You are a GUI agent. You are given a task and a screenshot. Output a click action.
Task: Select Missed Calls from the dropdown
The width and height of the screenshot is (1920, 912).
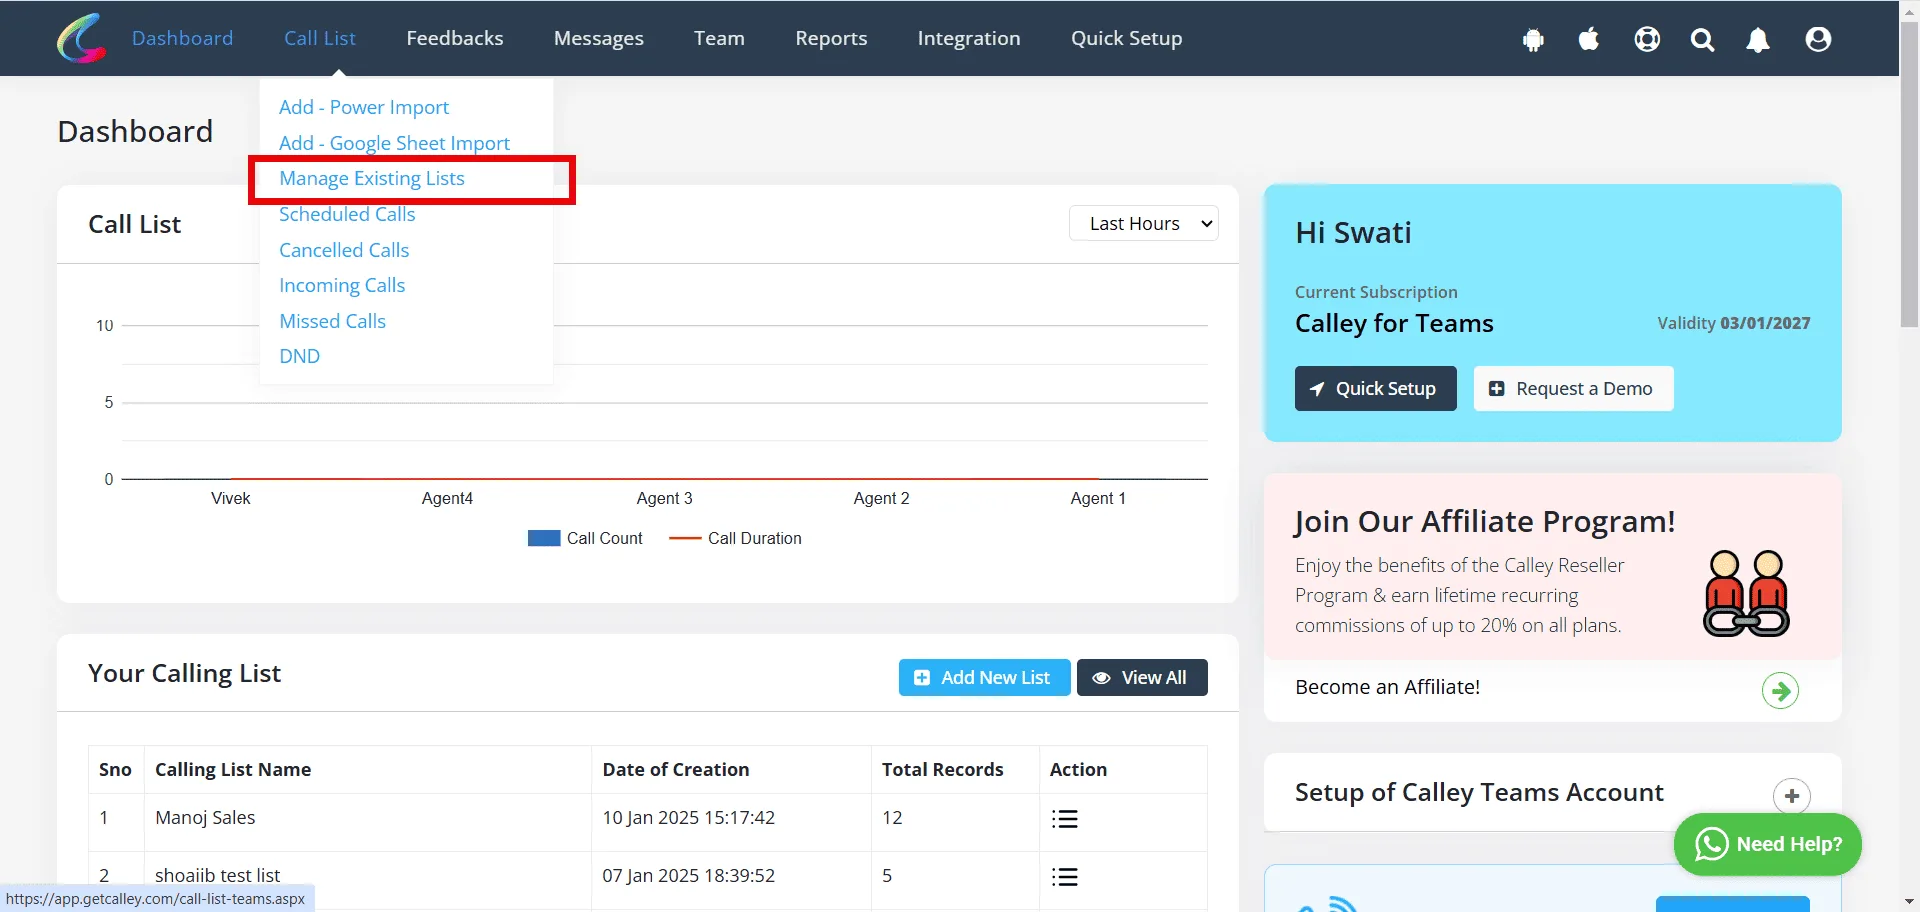(332, 321)
